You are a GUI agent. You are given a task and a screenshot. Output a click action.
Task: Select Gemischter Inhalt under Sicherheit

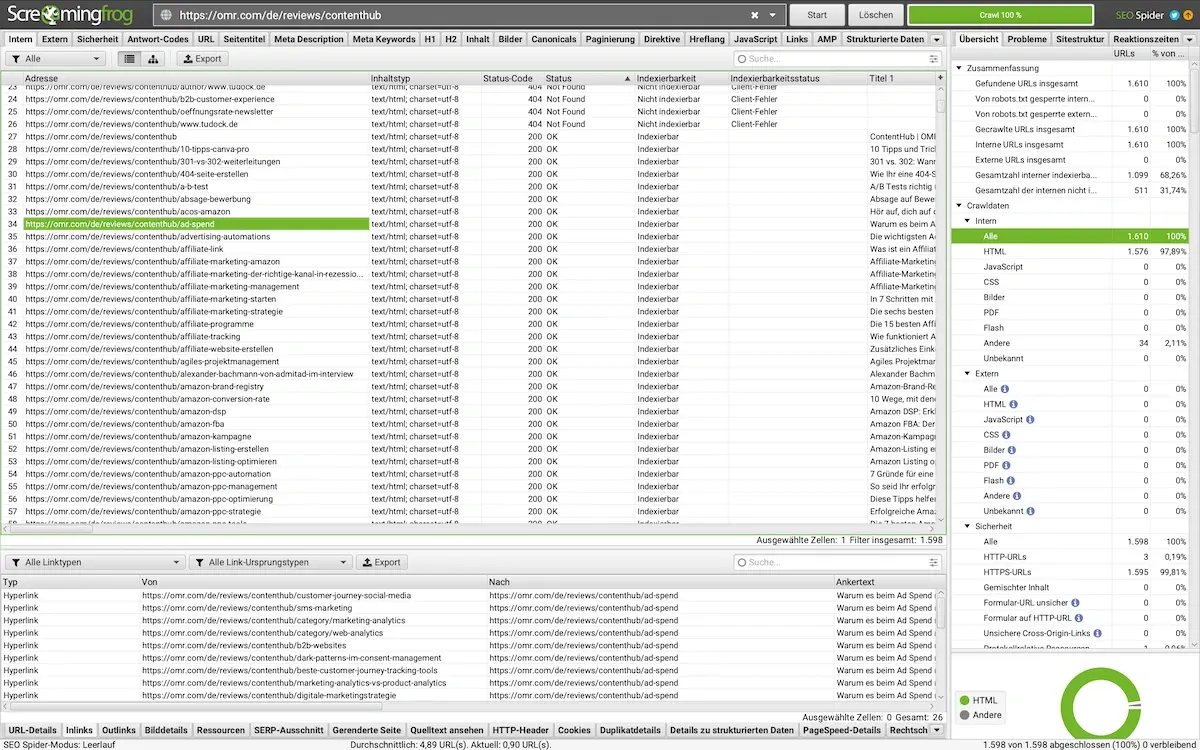pos(1070,587)
